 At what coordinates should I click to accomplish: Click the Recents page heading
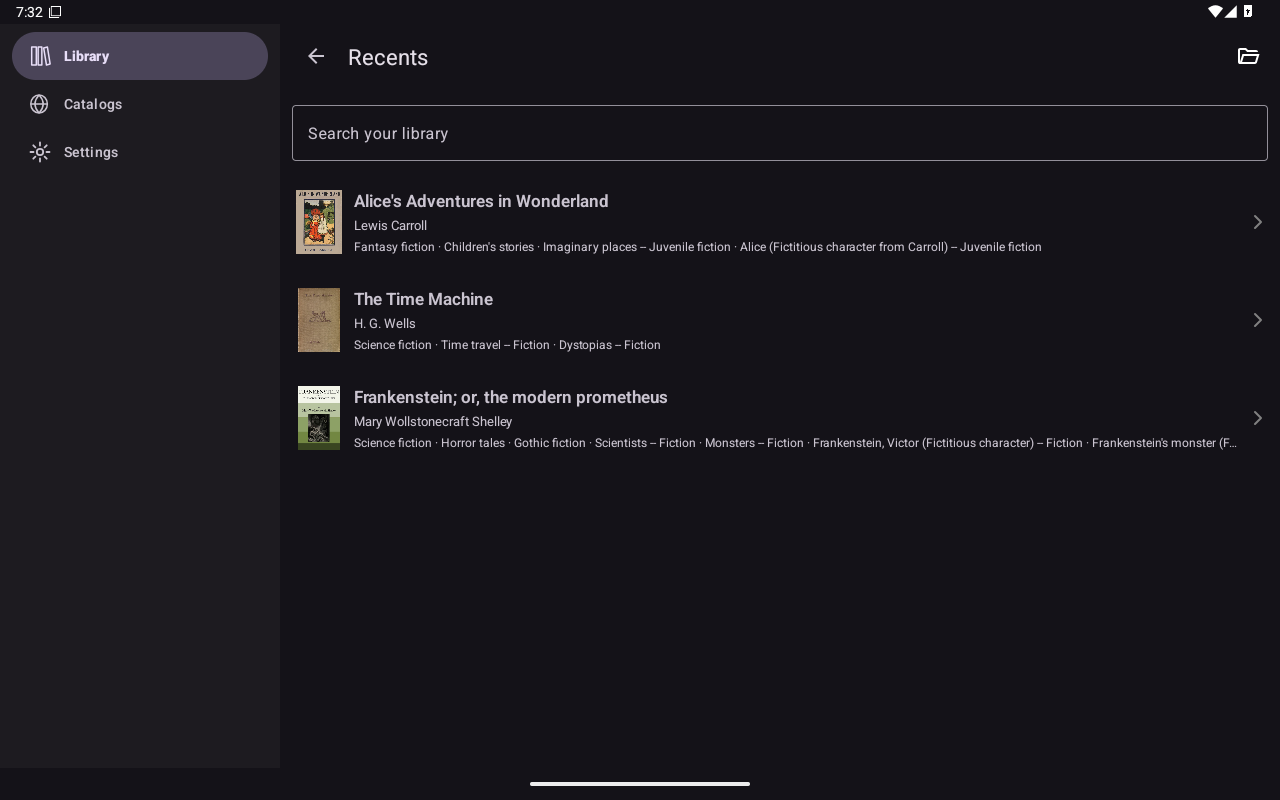[388, 57]
